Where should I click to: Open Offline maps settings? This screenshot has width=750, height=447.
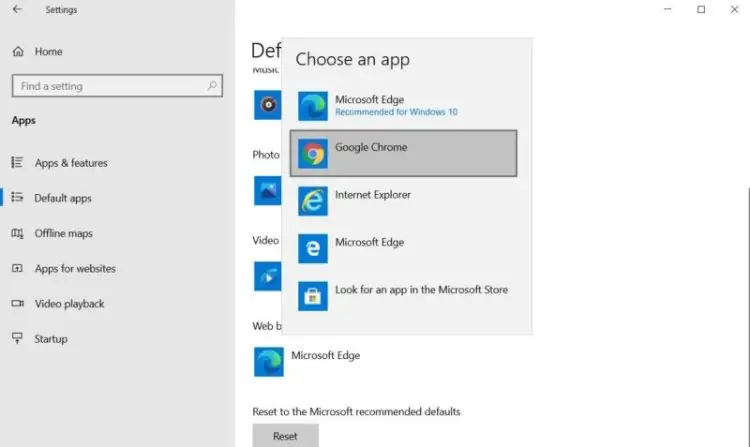[x=64, y=233]
